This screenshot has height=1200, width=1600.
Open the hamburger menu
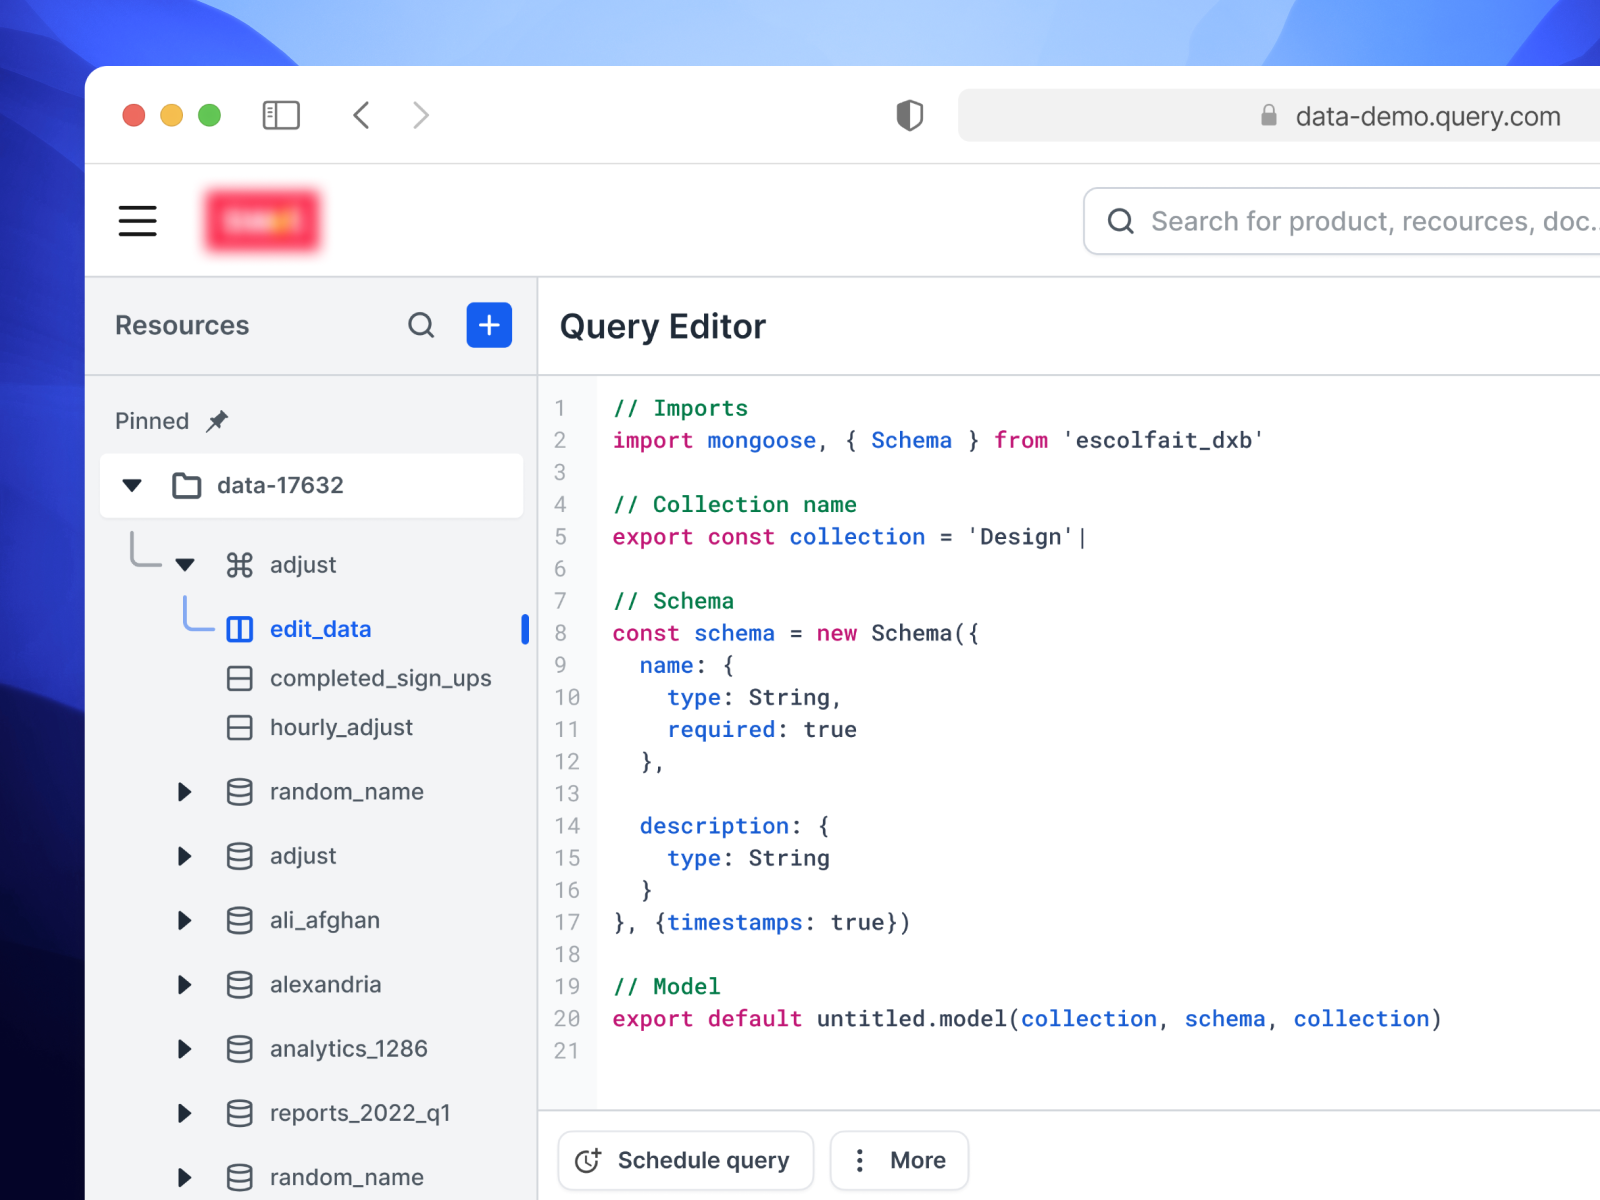[x=138, y=220]
